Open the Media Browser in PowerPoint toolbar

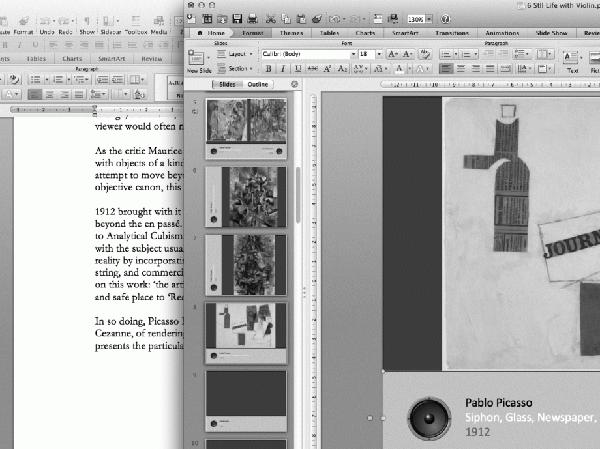point(393,19)
